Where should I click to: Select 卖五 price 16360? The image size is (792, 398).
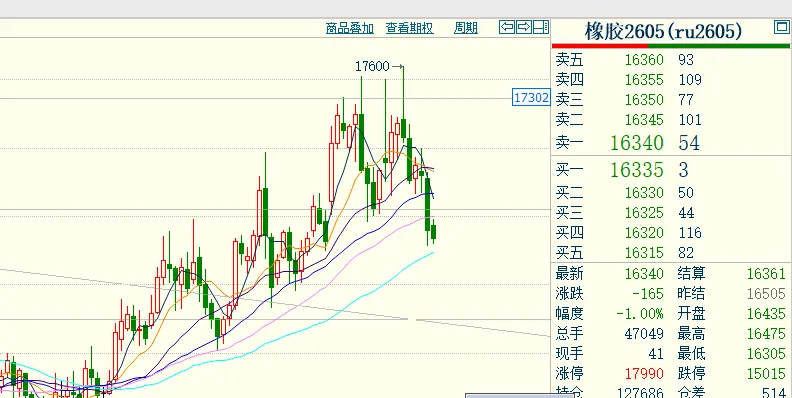tap(644, 60)
